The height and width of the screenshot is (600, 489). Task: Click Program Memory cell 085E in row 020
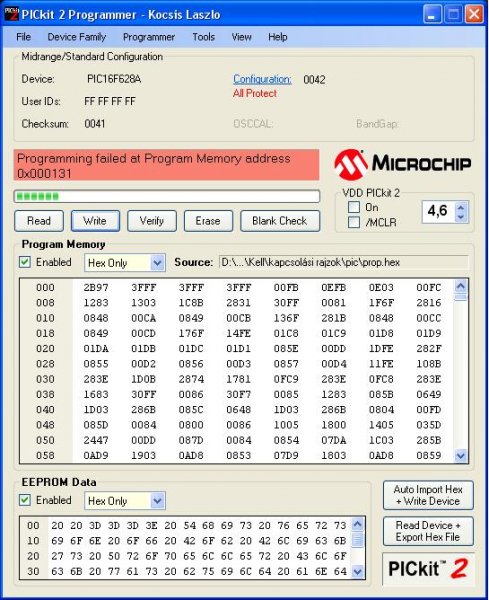pos(286,349)
